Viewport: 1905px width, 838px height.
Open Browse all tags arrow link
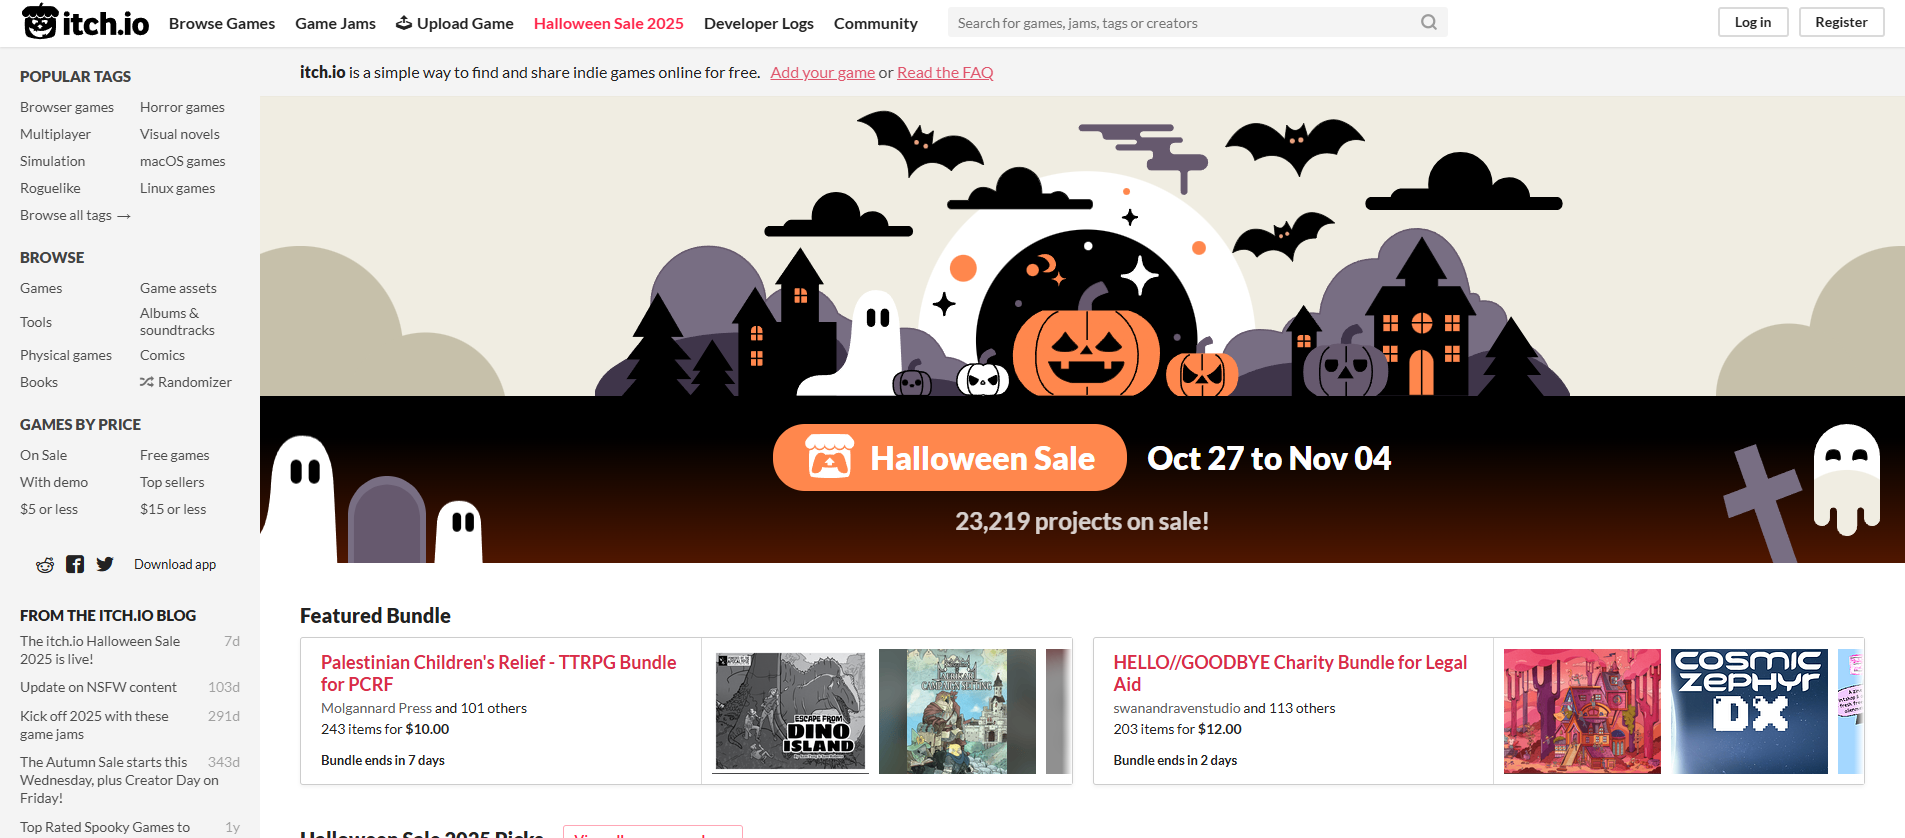click(76, 215)
